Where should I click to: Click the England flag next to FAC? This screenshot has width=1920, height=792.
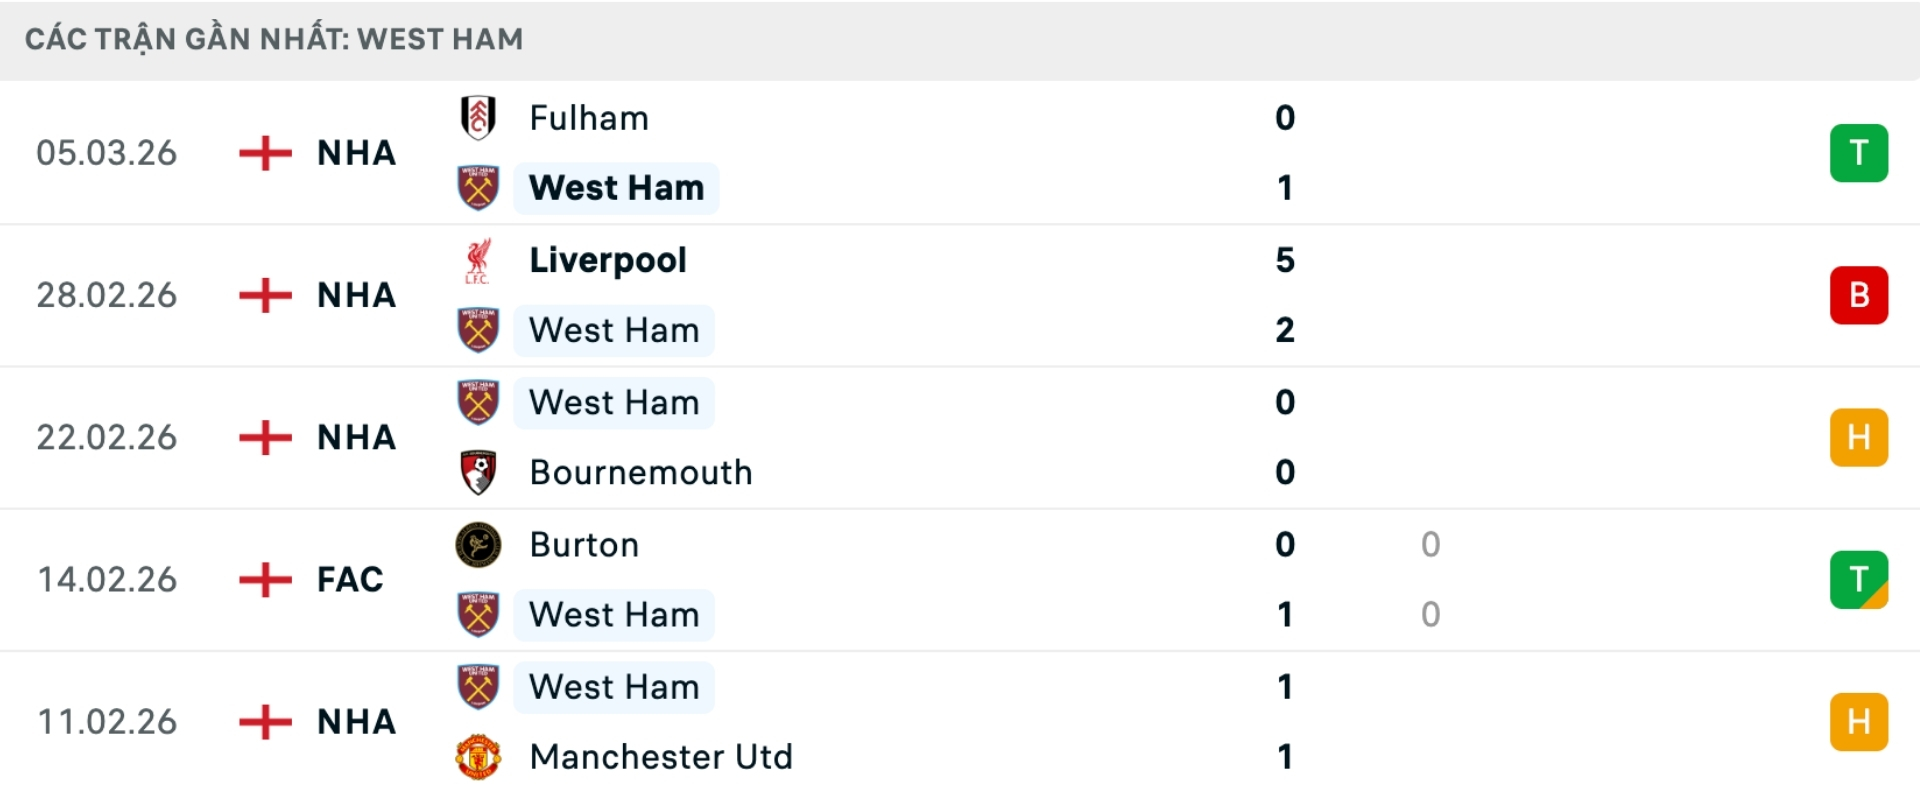(x=264, y=580)
